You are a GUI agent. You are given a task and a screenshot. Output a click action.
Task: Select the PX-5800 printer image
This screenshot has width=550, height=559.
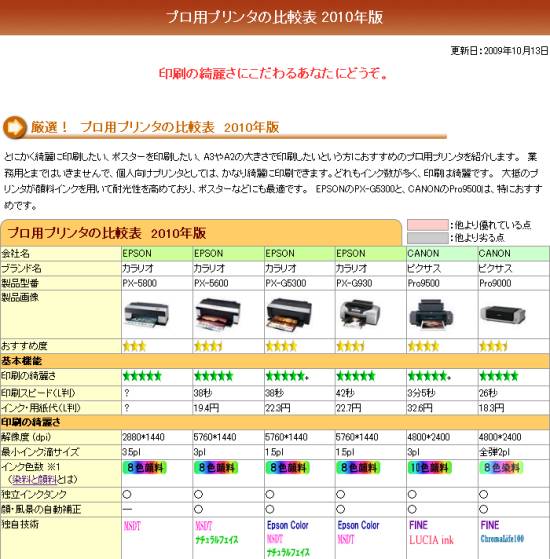click(146, 314)
